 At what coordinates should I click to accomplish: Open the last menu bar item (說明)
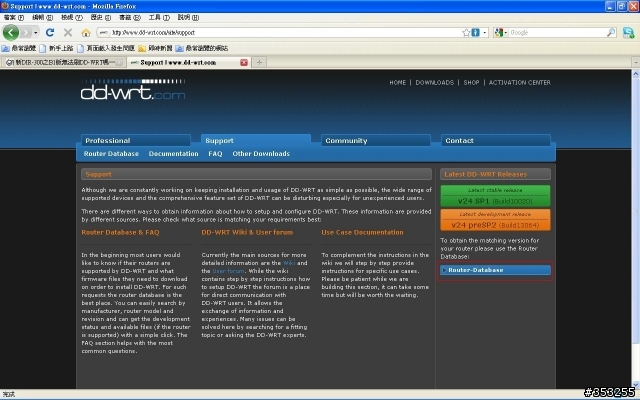(x=188, y=18)
